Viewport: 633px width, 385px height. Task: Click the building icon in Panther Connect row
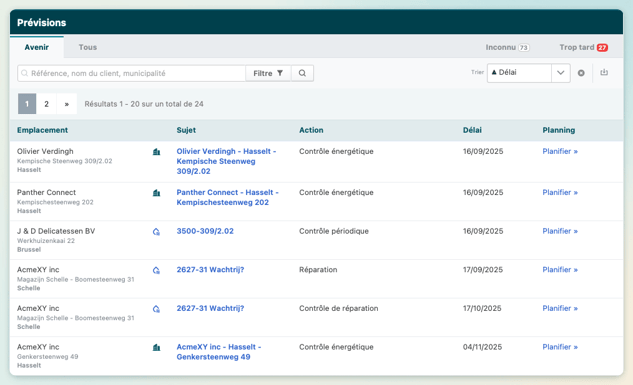click(156, 193)
